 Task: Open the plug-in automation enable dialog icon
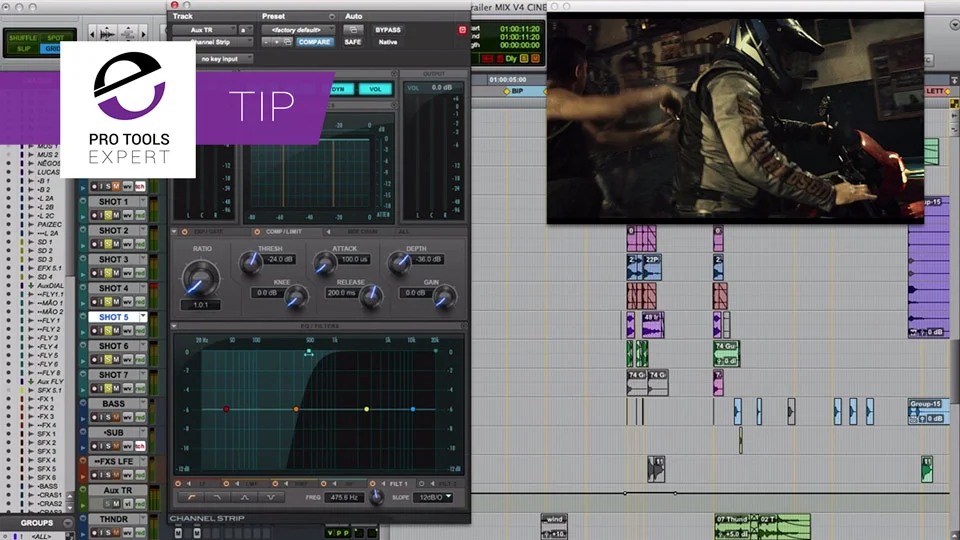pos(353,29)
